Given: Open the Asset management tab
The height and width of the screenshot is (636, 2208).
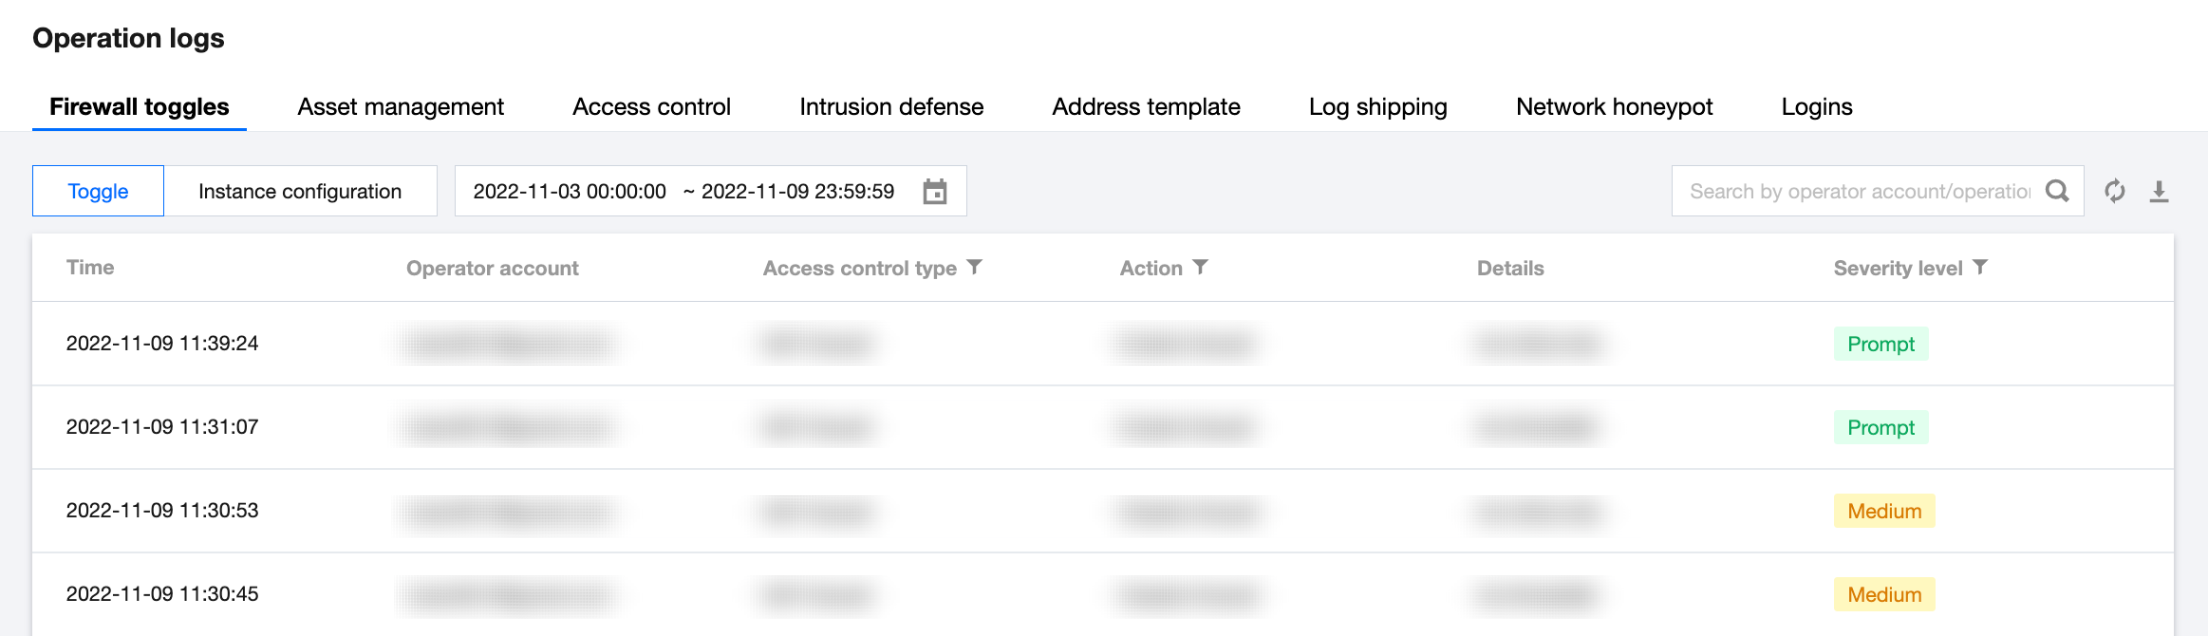Looking at the screenshot, I should (400, 107).
